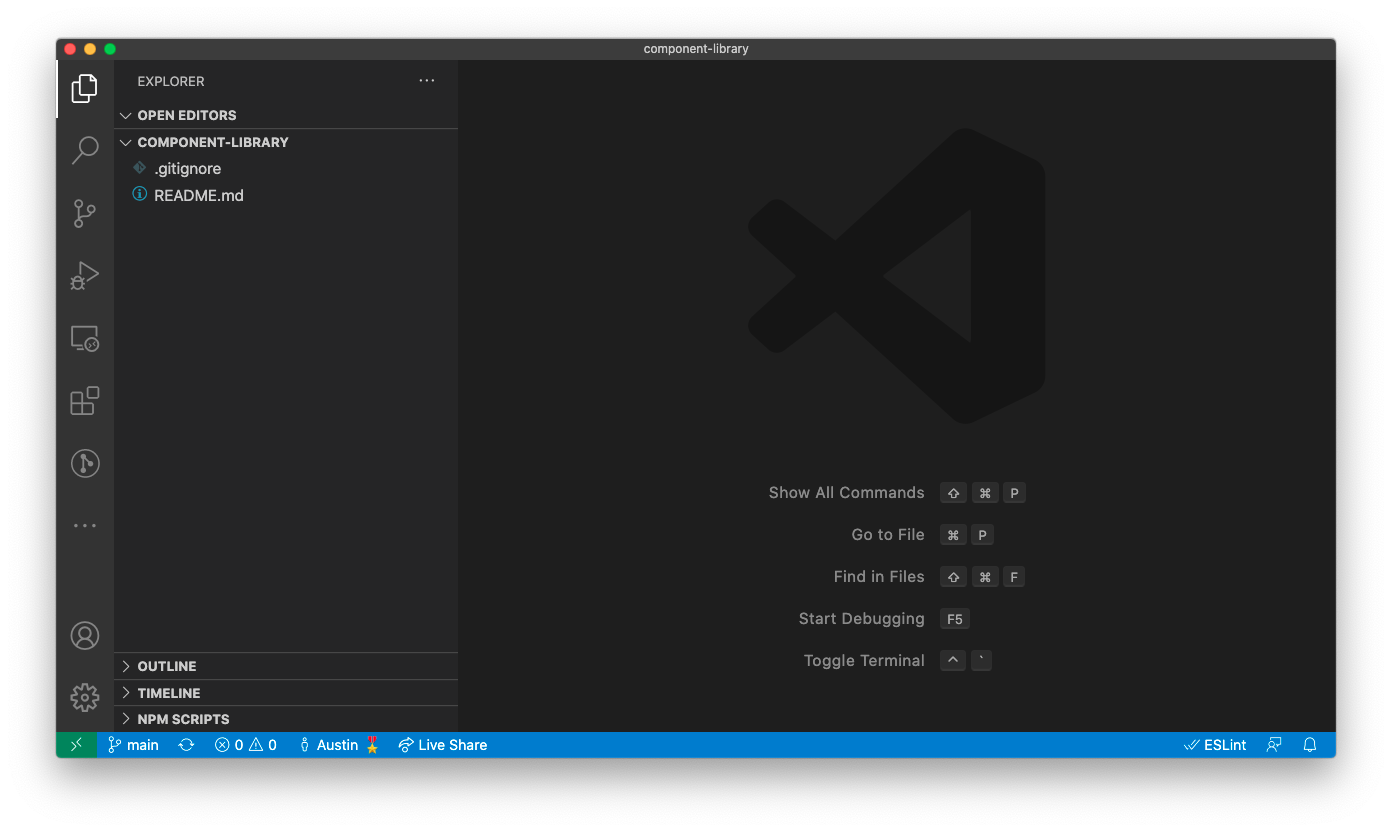Click the Find in Files label
Viewport: 1392px width, 832px height.
point(879,577)
